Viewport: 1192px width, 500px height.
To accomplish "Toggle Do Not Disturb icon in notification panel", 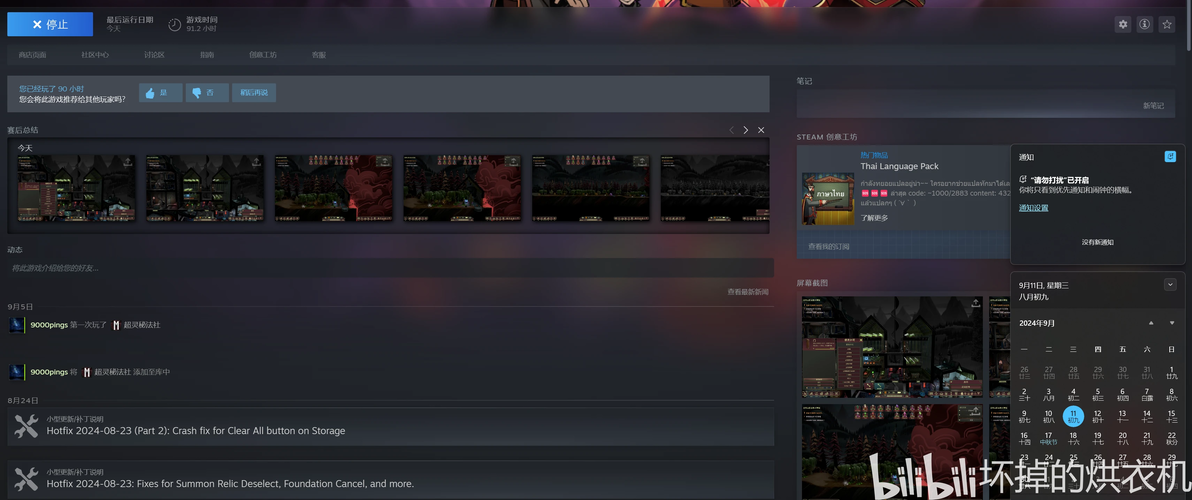I will (x=1171, y=157).
